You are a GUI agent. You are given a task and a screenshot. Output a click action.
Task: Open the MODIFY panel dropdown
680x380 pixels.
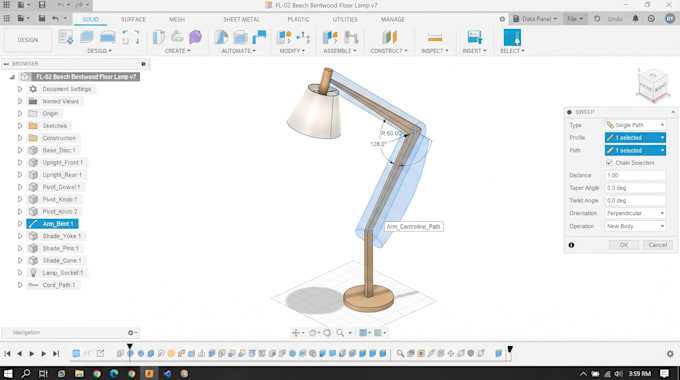pyautogui.click(x=292, y=51)
